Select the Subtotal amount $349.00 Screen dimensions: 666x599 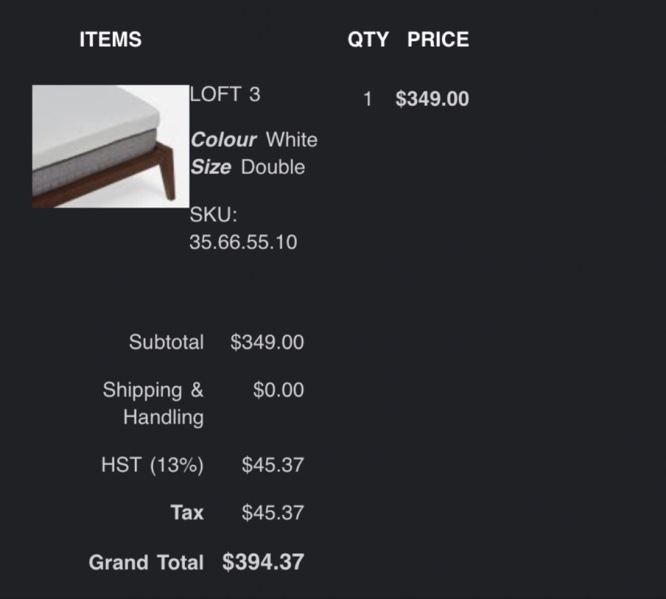coord(267,342)
